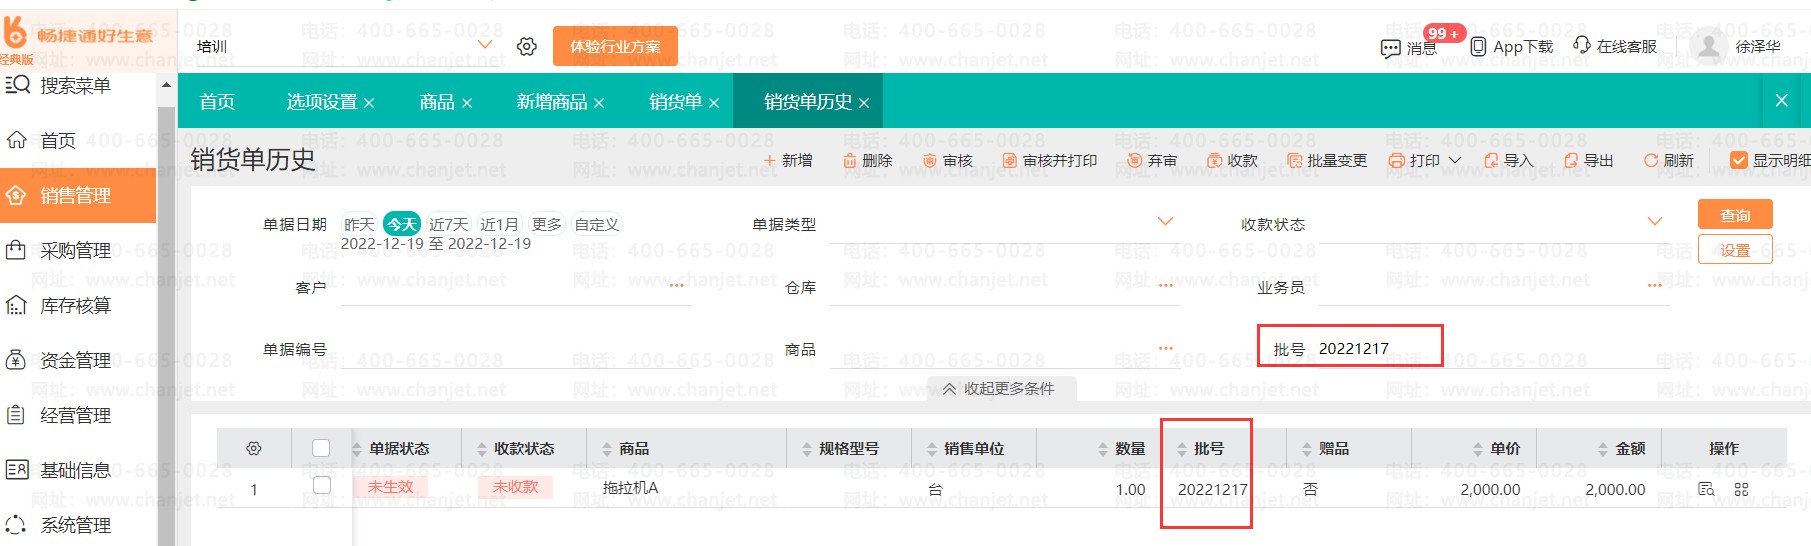This screenshot has width=1811, height=546.
Task: Select 近1月 date filter
Action: (499, 224)
